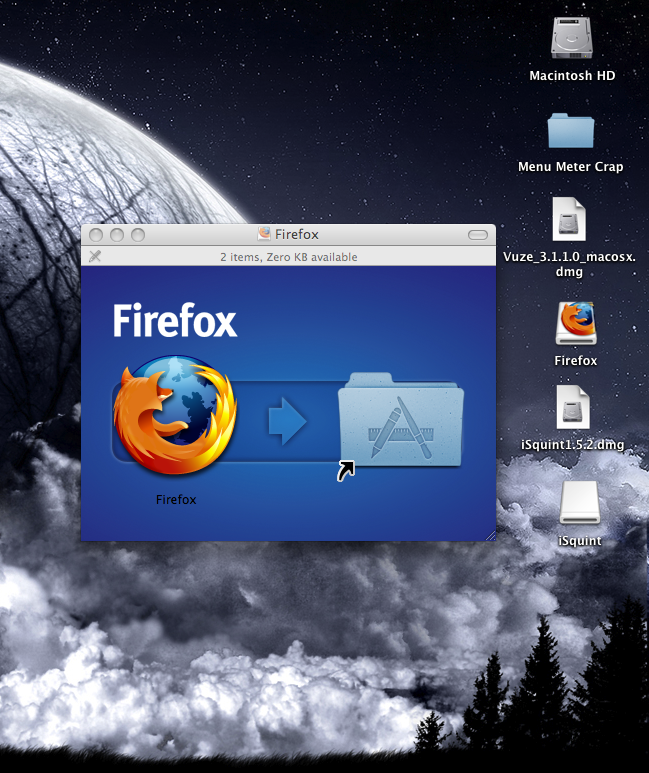Select the Firefox app icon in the window
649x773 pixels.
[175, 415]
